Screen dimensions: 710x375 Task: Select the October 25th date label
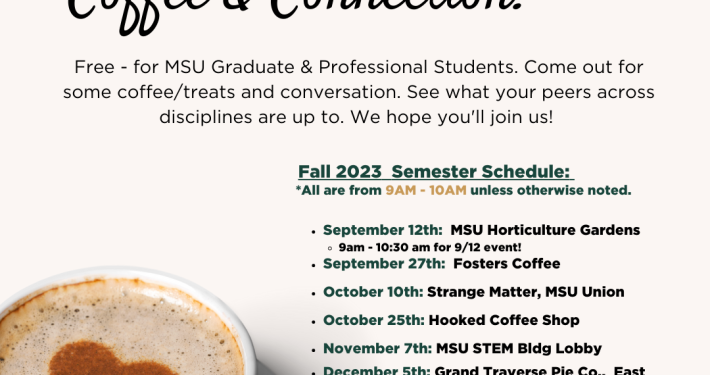point(374,320)
